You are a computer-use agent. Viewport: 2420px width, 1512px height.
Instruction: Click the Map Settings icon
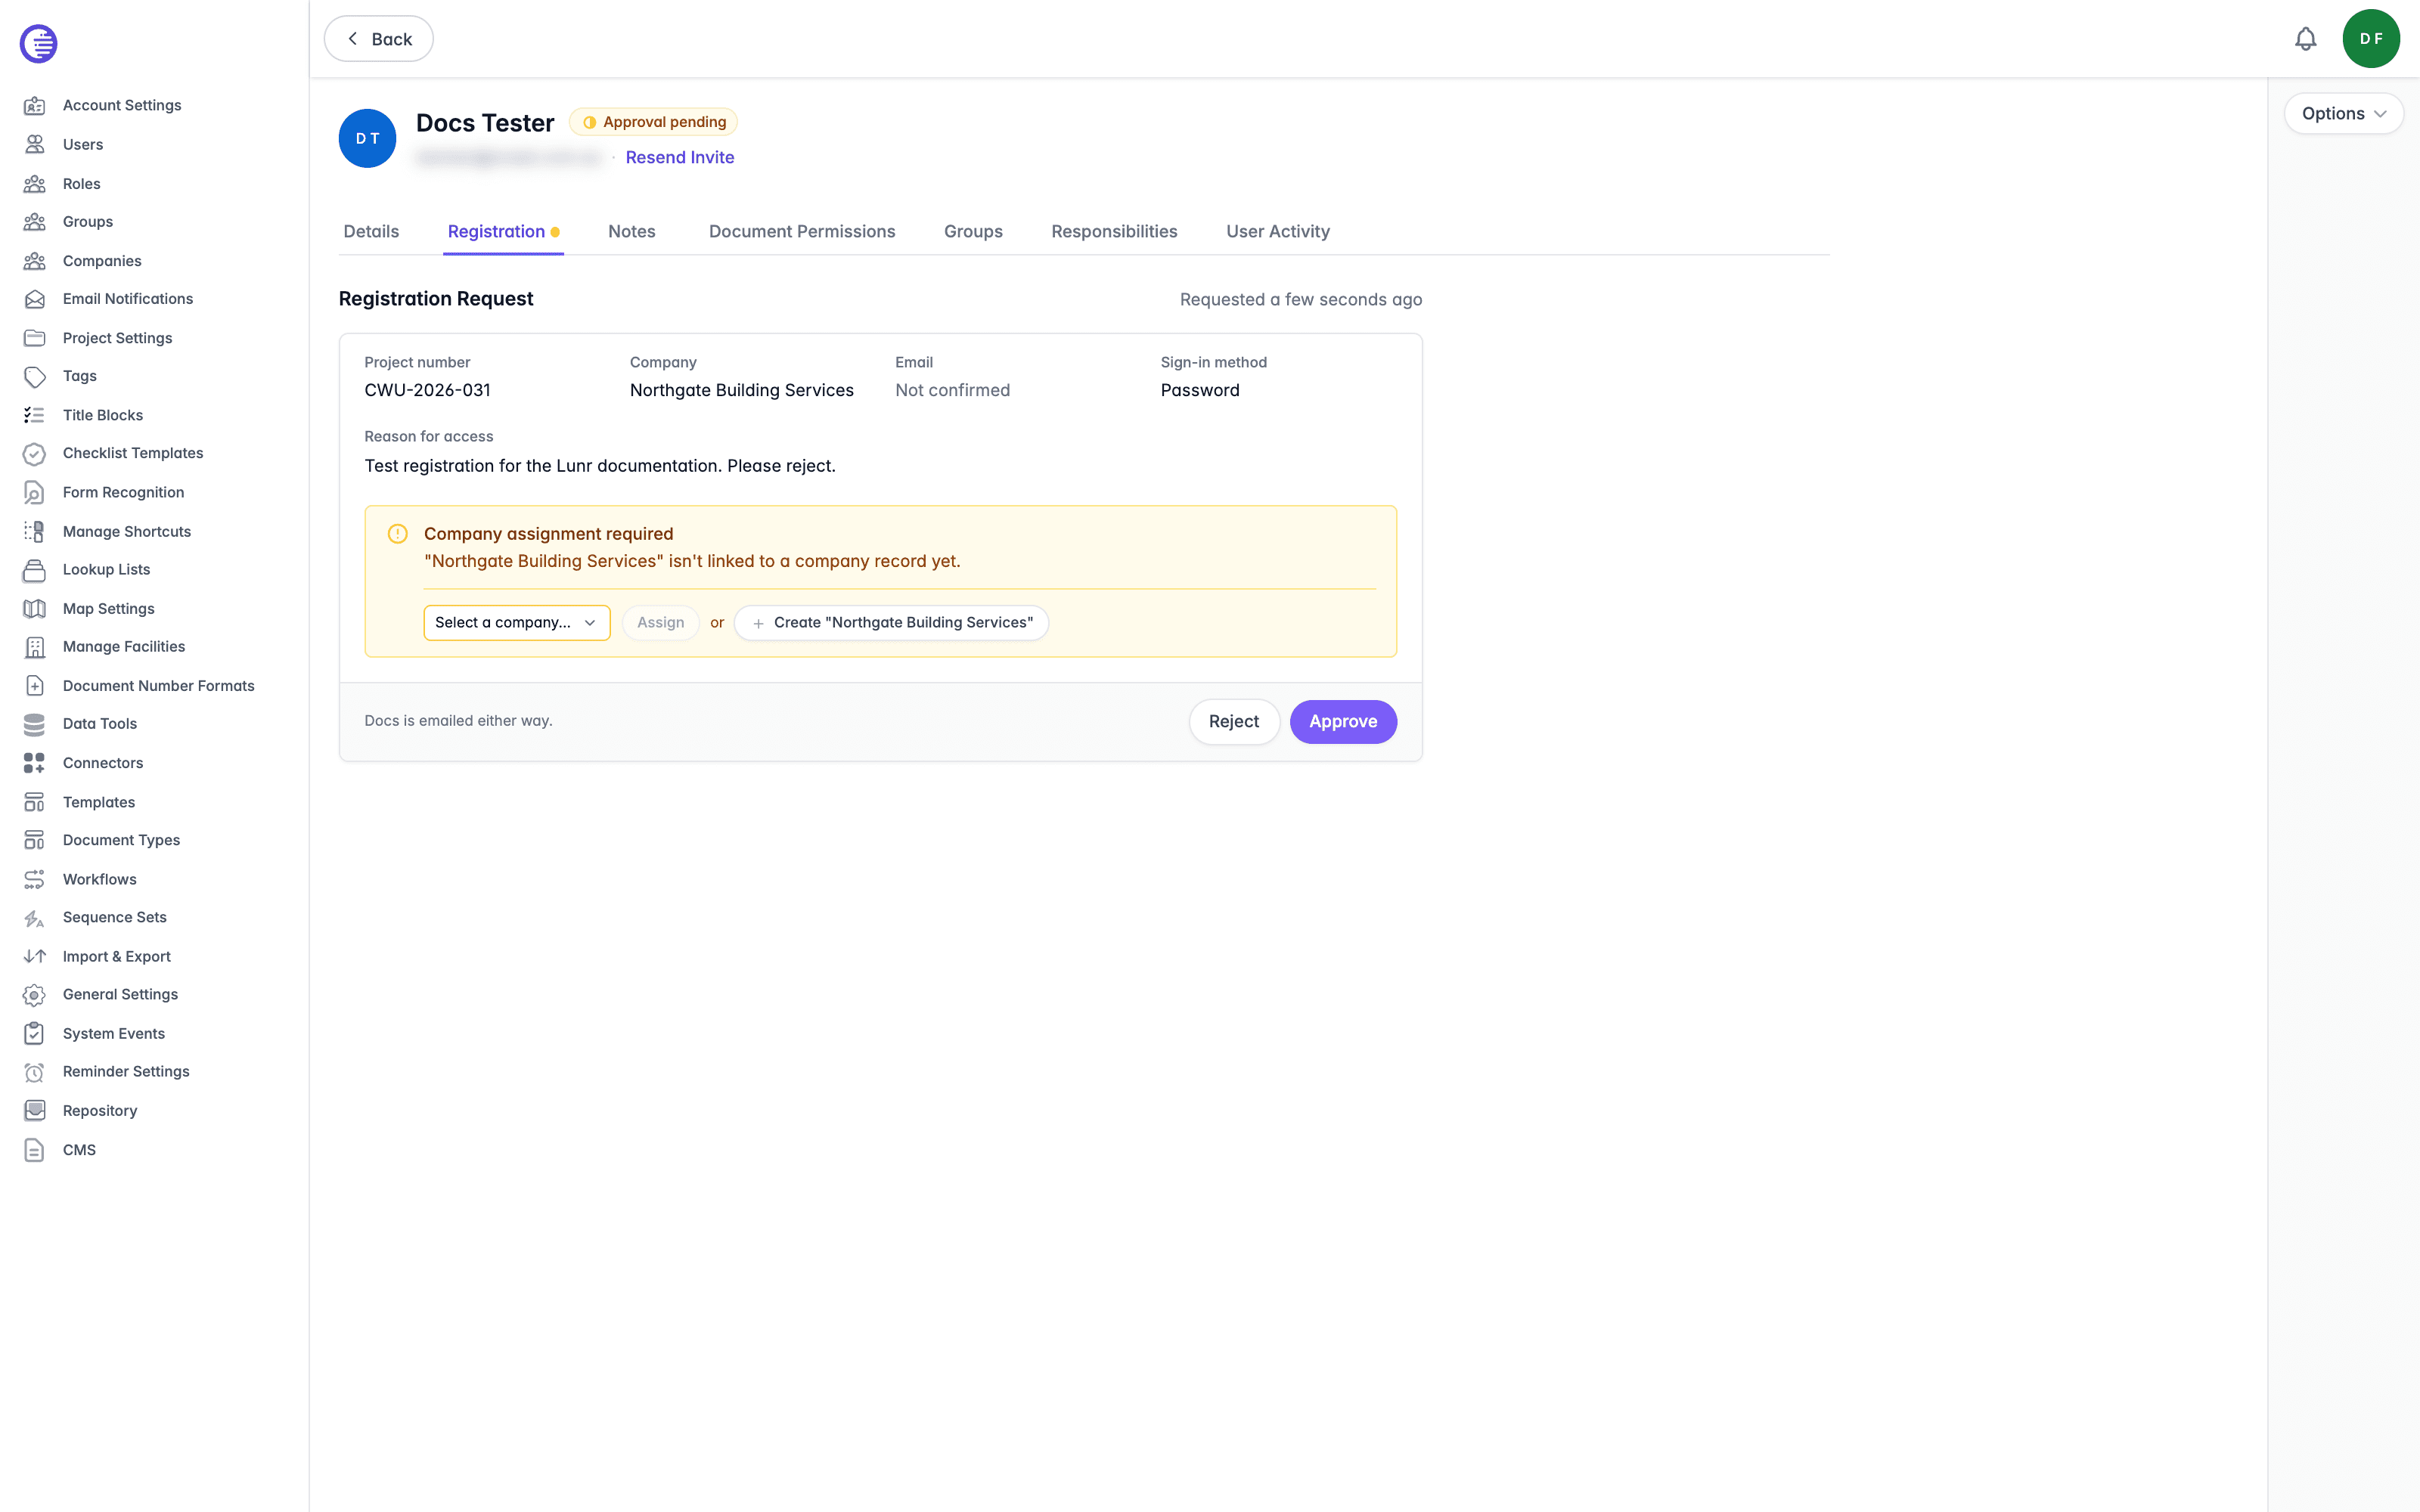pos(35,608)
